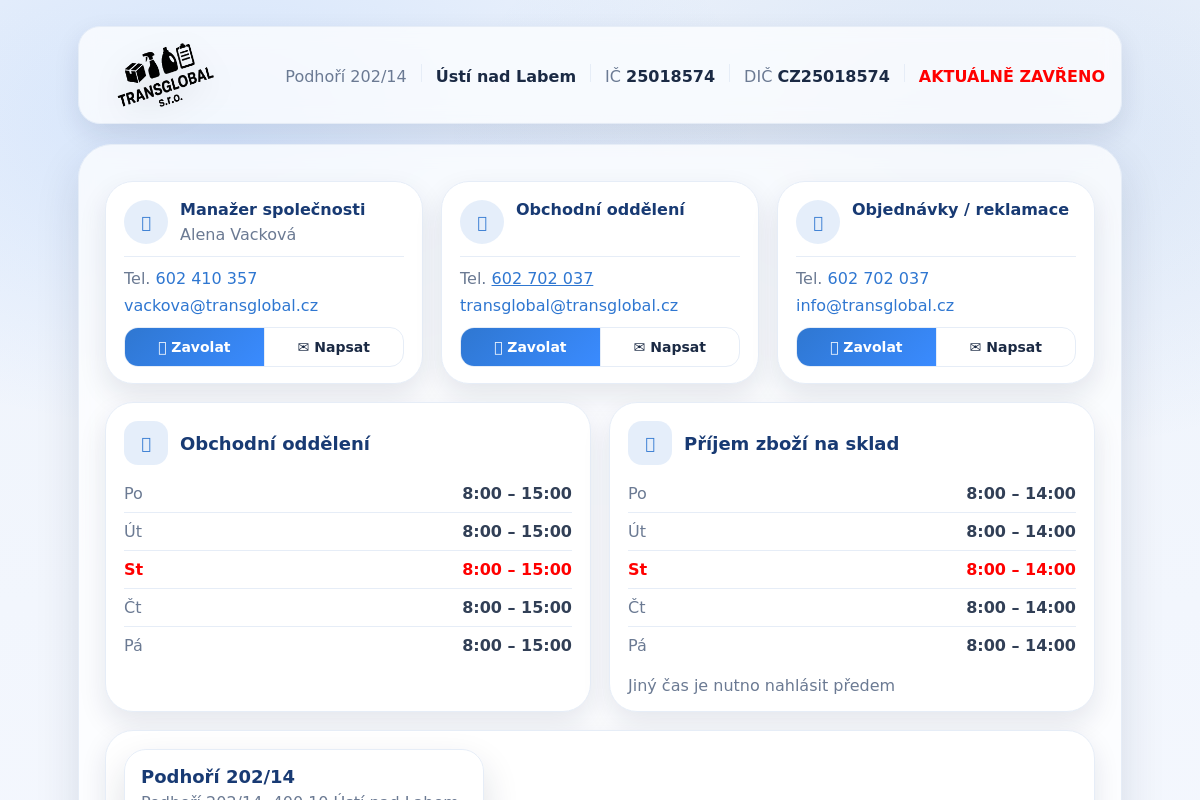1200x800 pixels.
Task: Click the Podhoří 202/14 heading near the bottom
Action: click(216, 776)
